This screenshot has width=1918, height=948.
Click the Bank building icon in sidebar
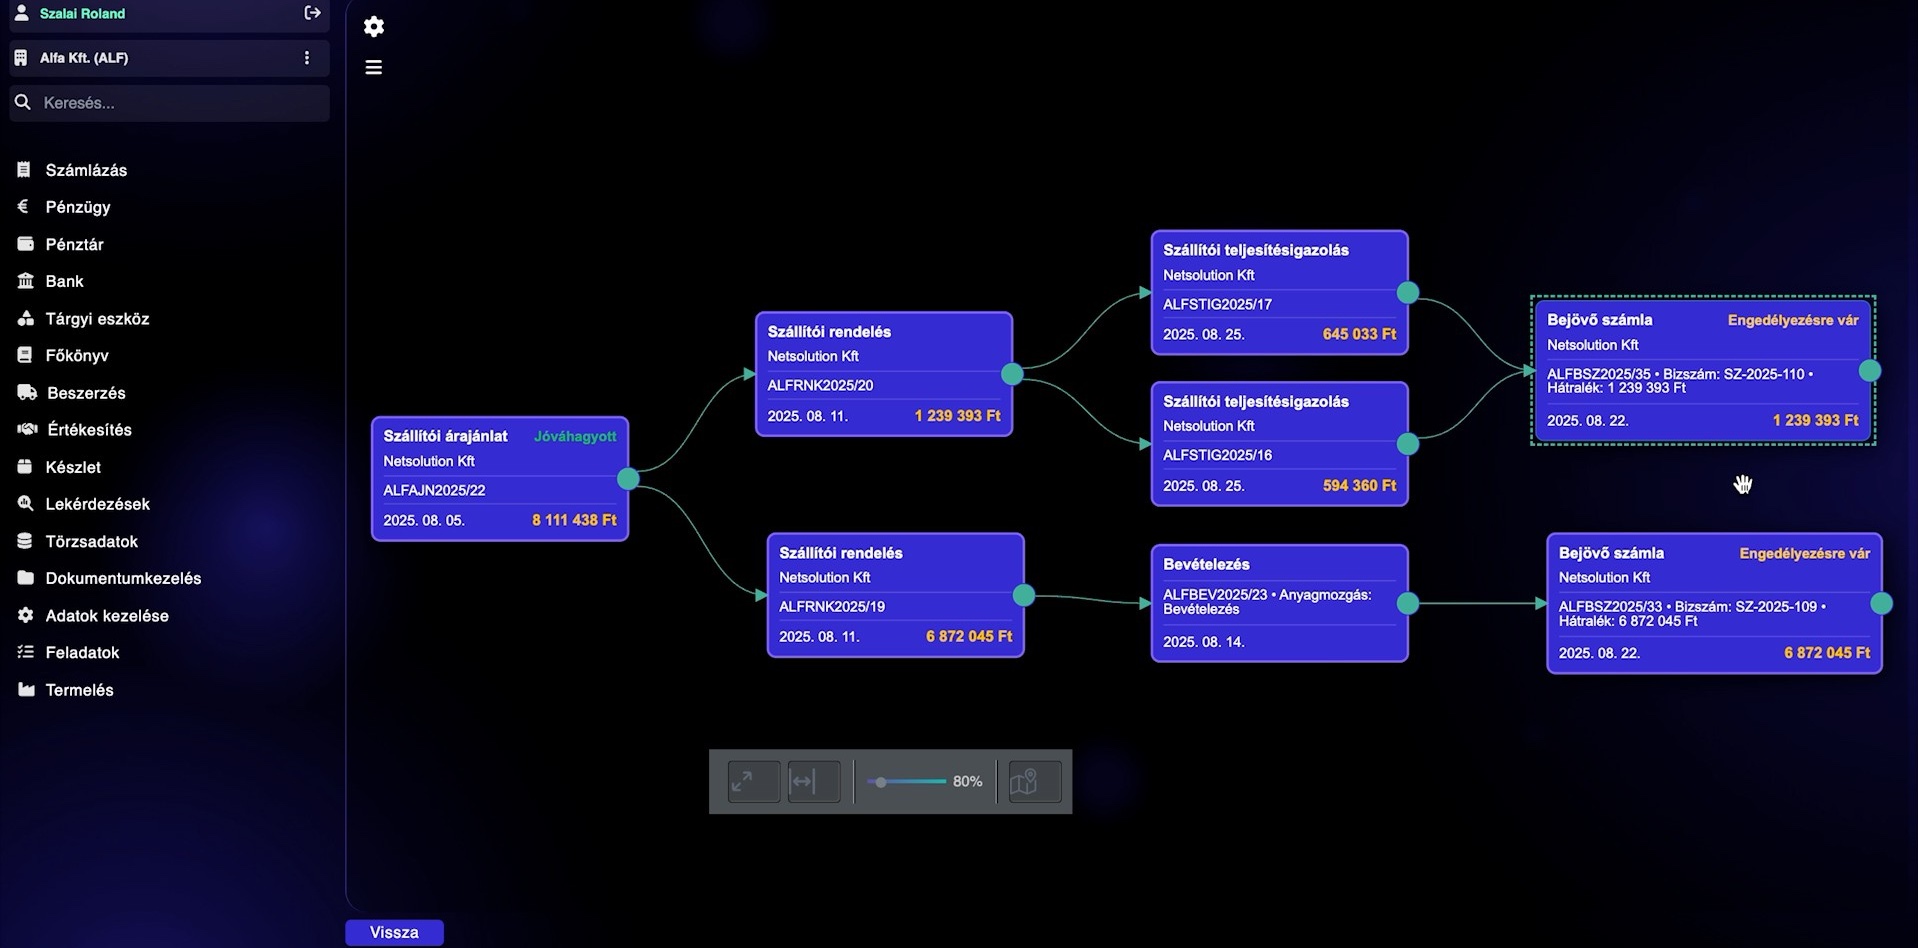(25, 281)
